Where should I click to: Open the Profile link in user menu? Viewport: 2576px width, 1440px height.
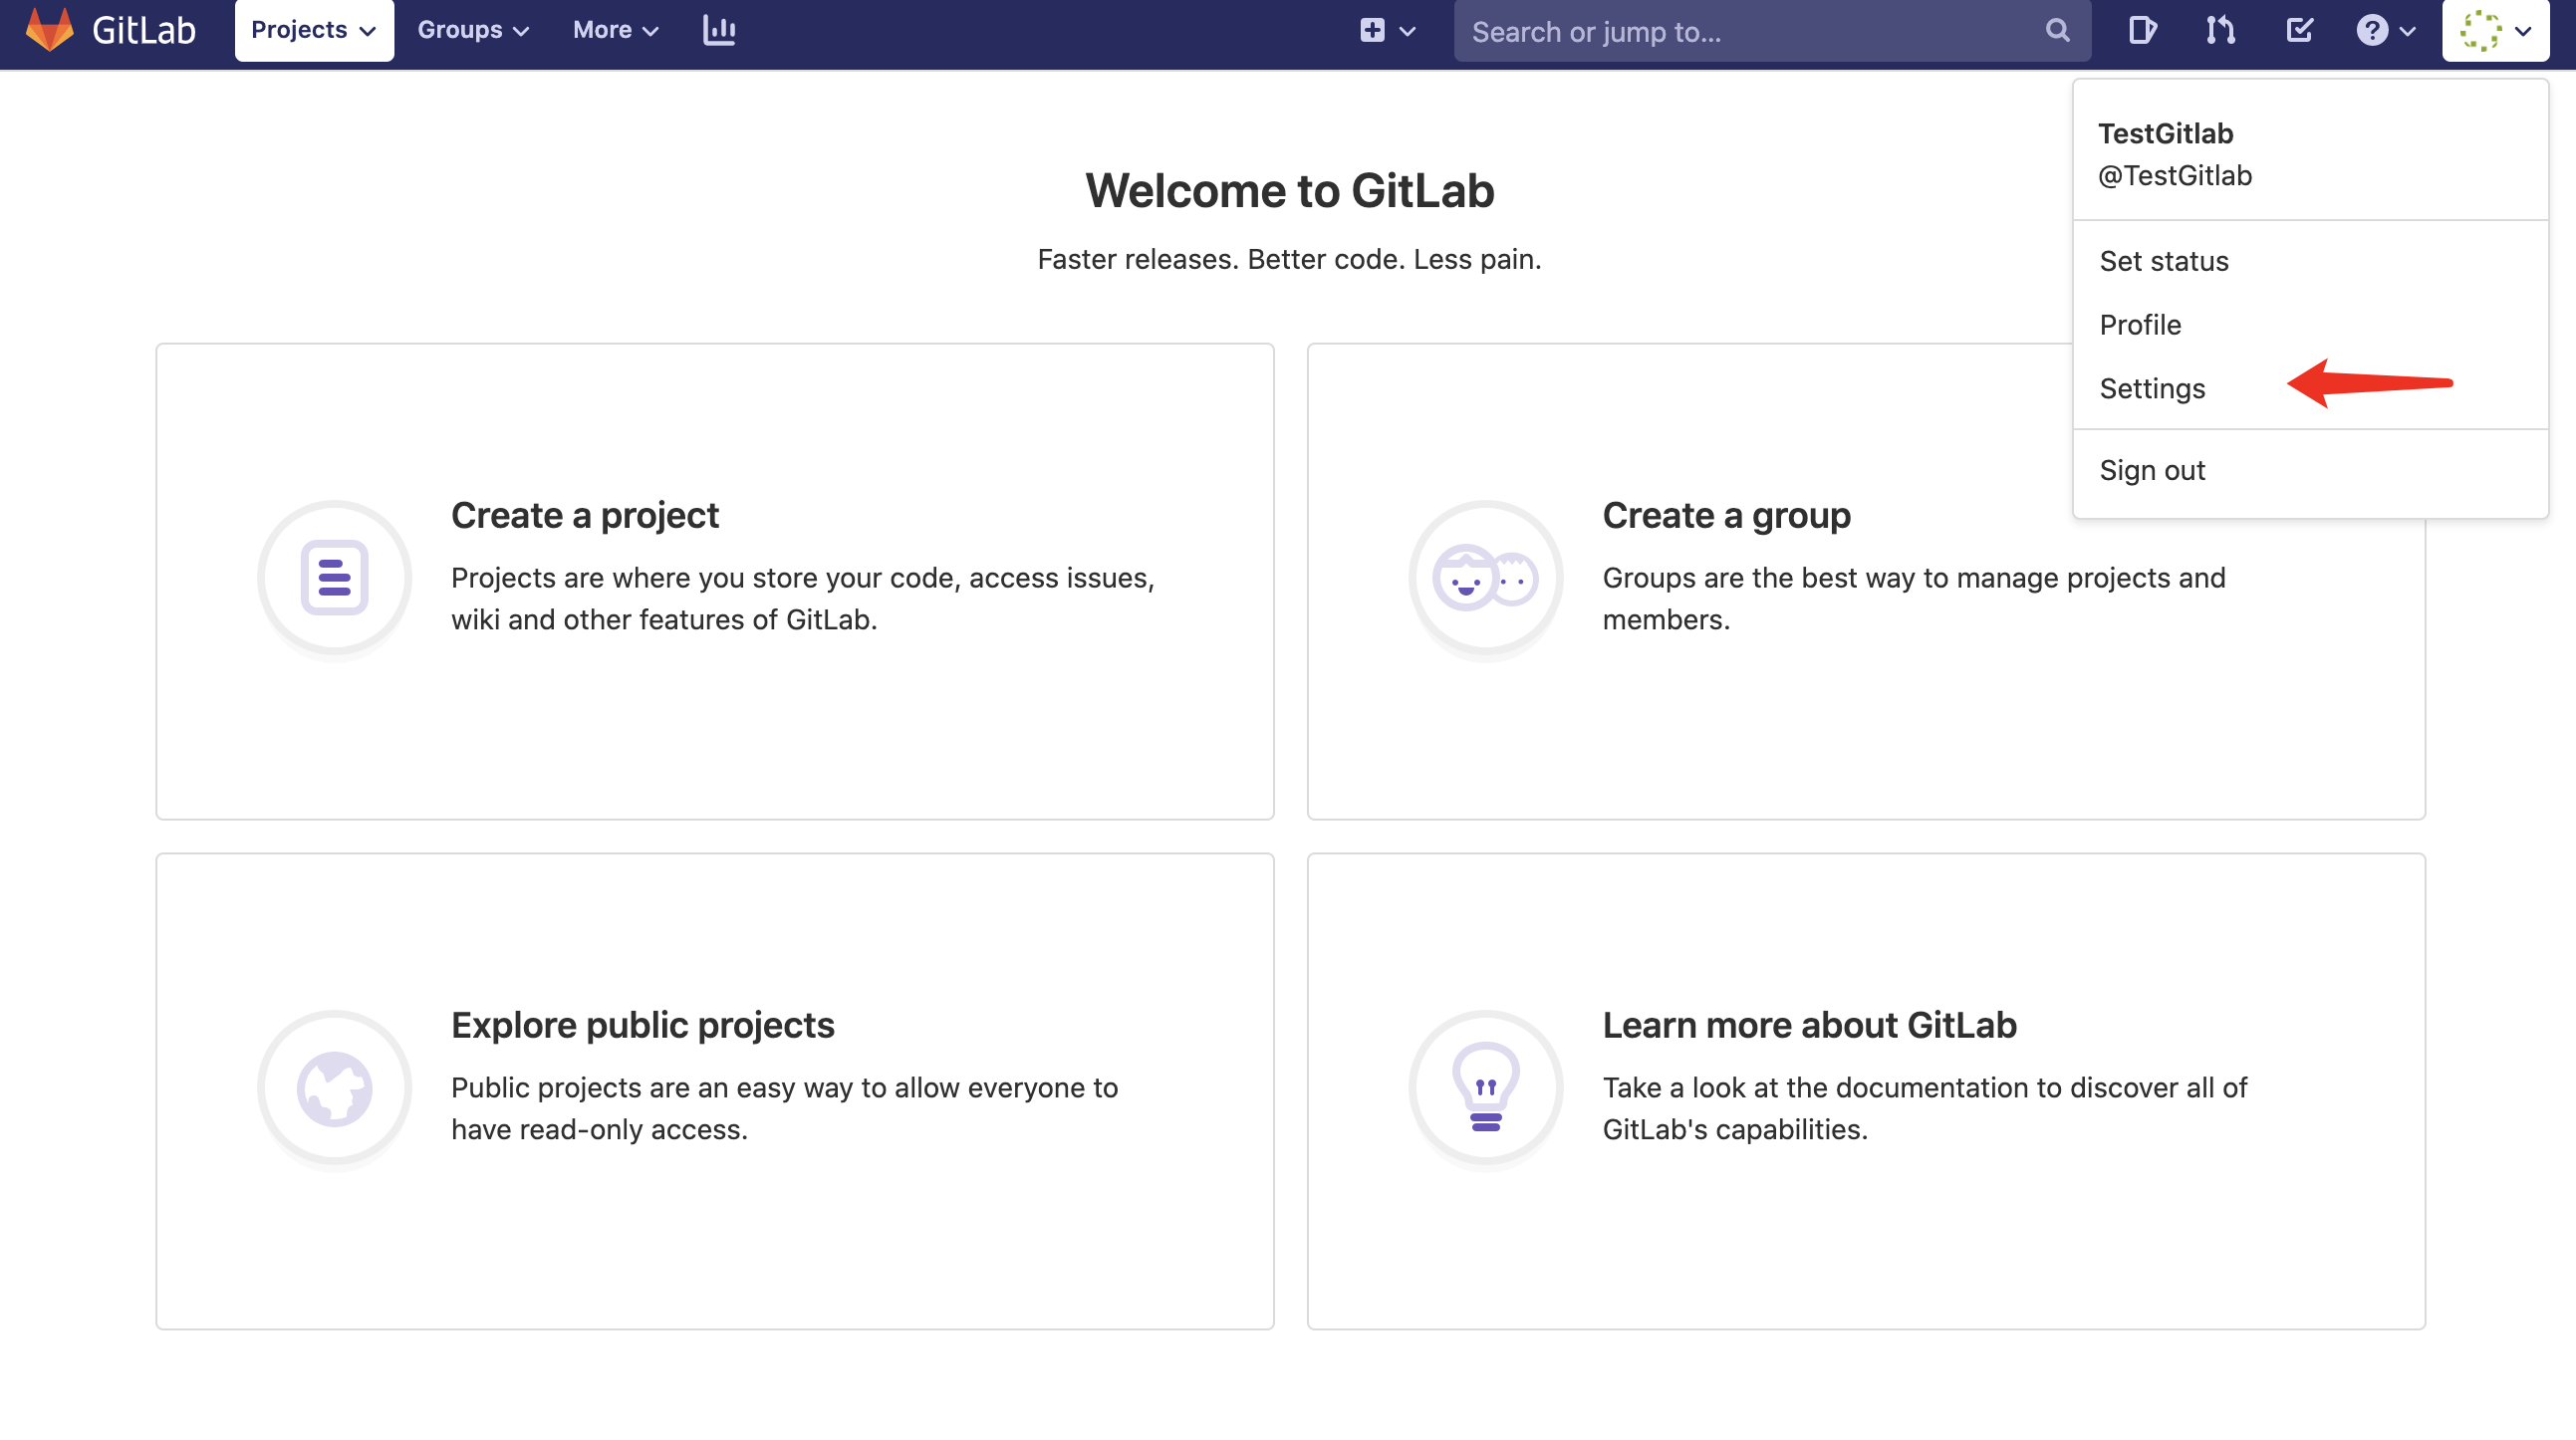(x=2140, y=325)
